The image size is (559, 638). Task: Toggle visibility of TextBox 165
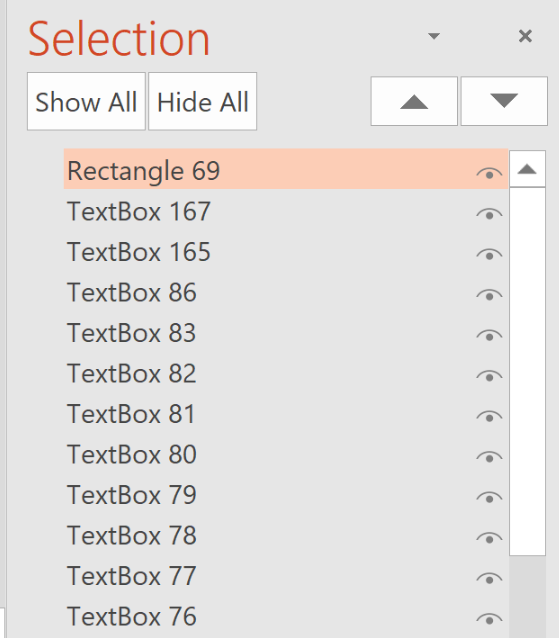[489, 255]
